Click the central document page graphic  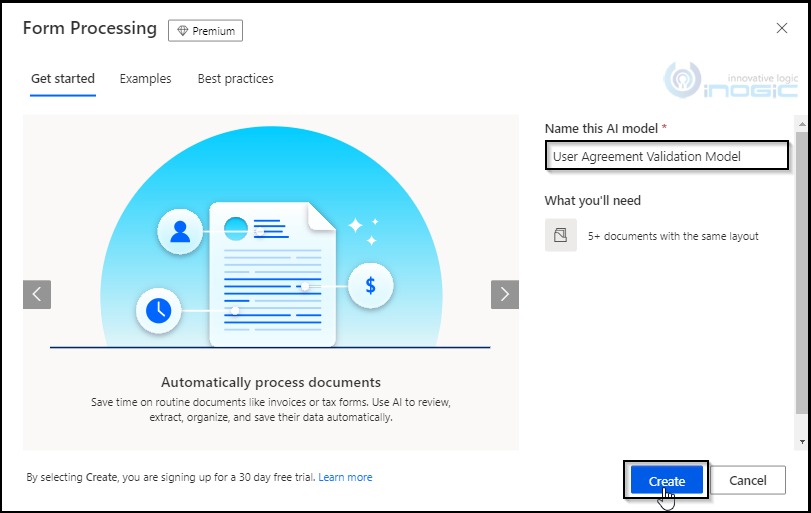272,275
